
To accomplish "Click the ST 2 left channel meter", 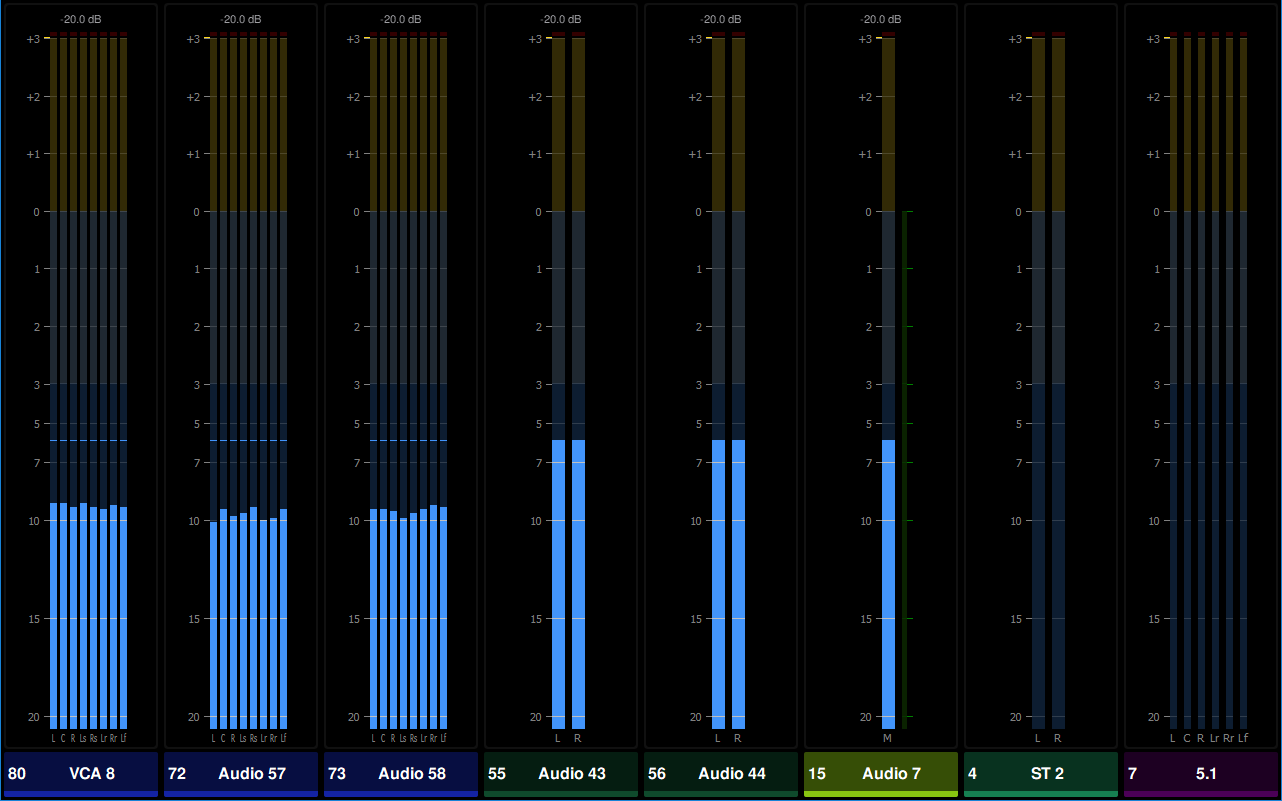I will click(1038, 381).
